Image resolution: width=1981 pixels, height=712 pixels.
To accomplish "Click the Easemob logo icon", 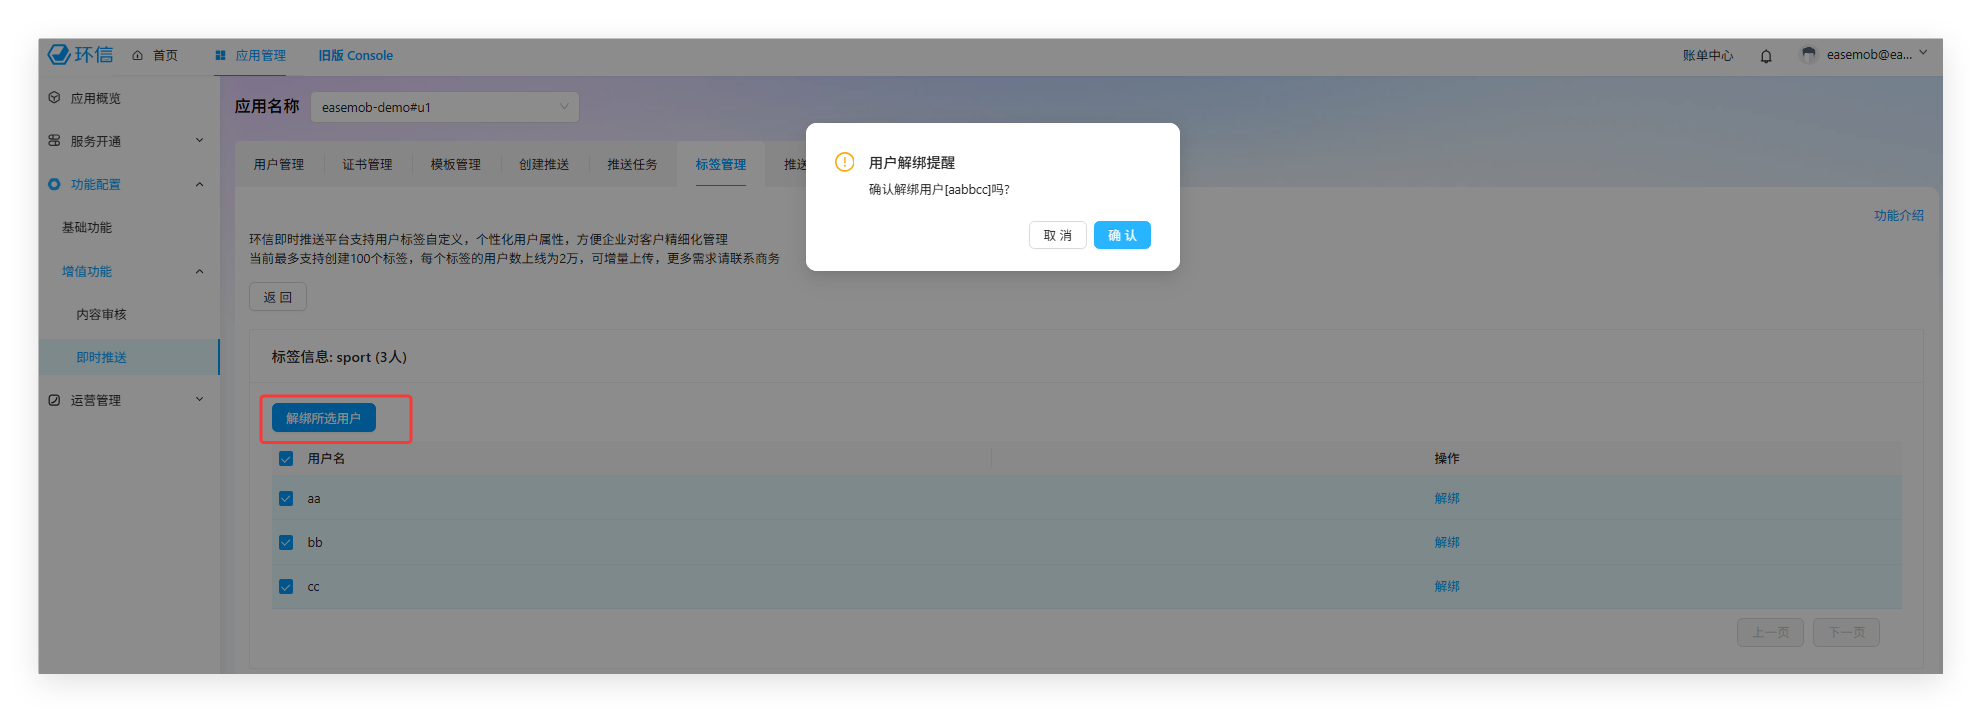I will [x=60, y=54].
